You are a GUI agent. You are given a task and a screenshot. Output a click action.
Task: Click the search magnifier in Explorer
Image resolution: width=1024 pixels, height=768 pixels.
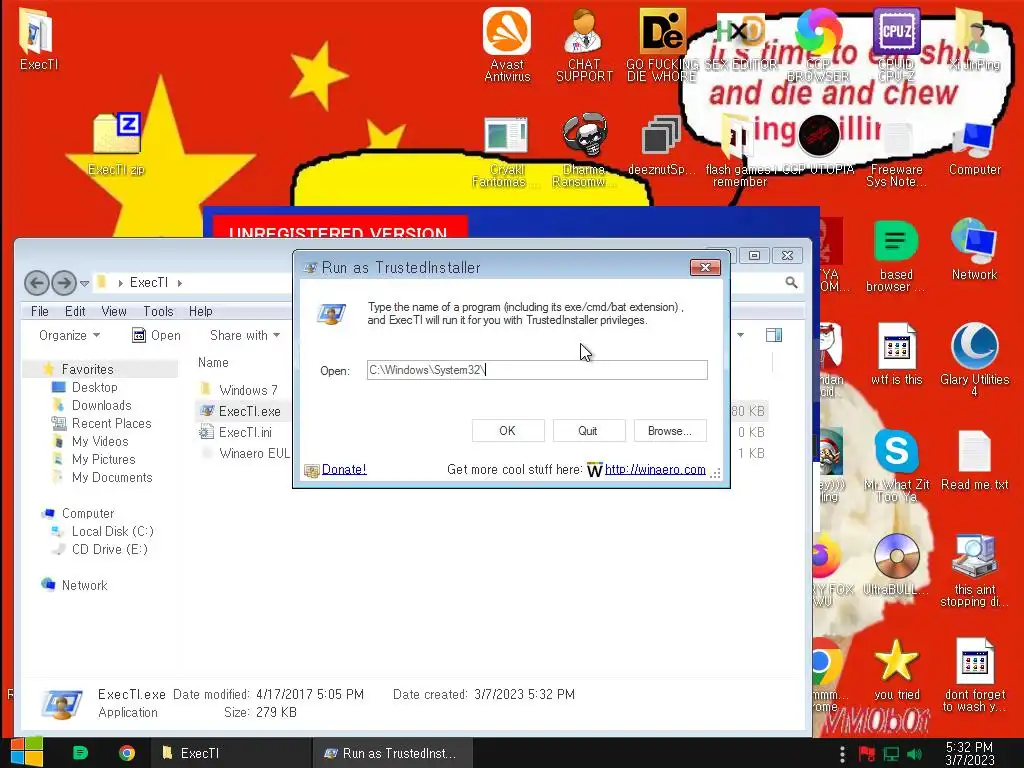point(792,282)
